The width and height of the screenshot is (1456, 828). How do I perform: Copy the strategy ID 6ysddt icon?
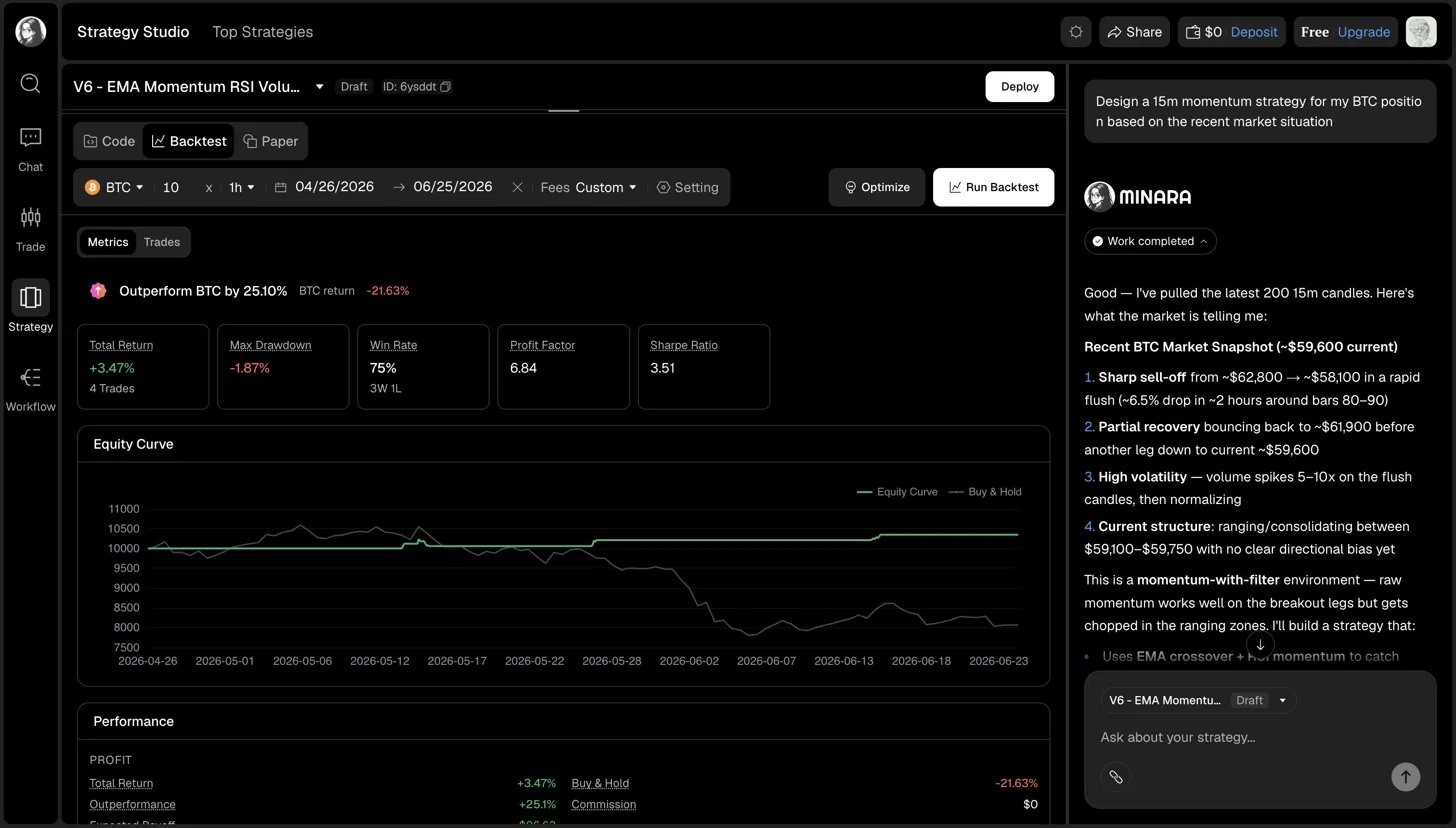pyautogui.click(x=445, y=87)
